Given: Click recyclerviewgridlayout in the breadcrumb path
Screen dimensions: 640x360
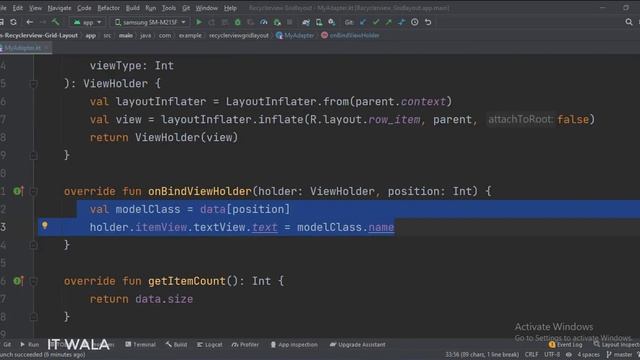Looking at the screenshot, I should click(x=239, y=36).
